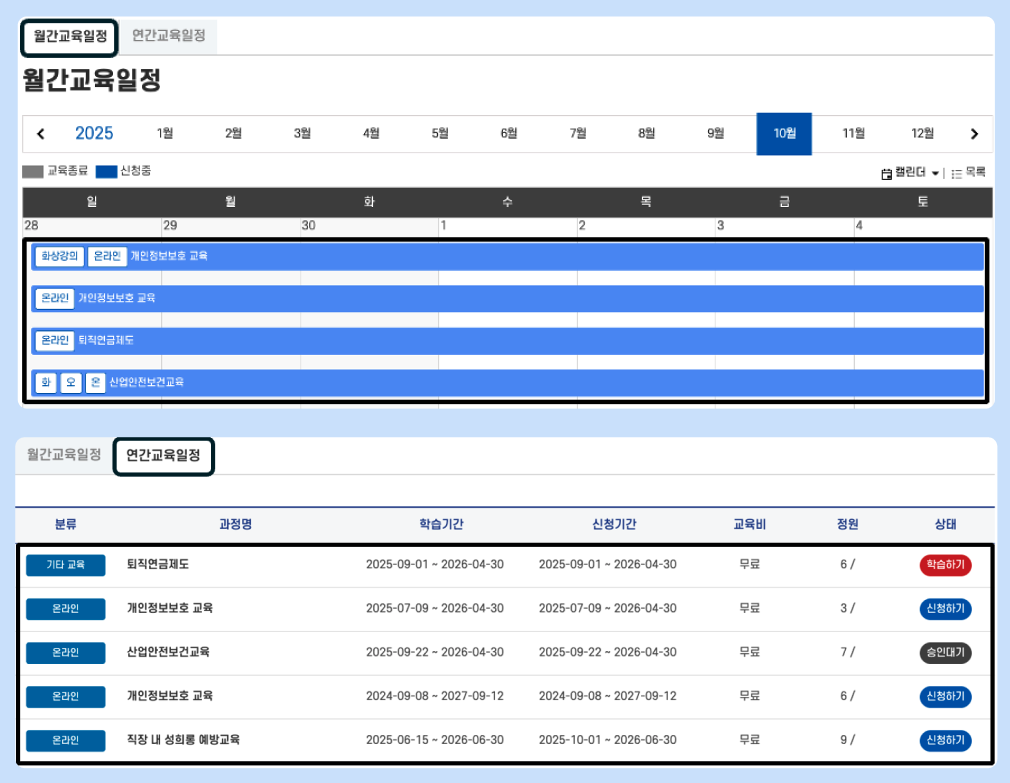Image resolution: width=1010 pixels, height=783 pixels.
Task: Click 승인대기 status for 산업안전보건교육
Action: coord(945,652)
